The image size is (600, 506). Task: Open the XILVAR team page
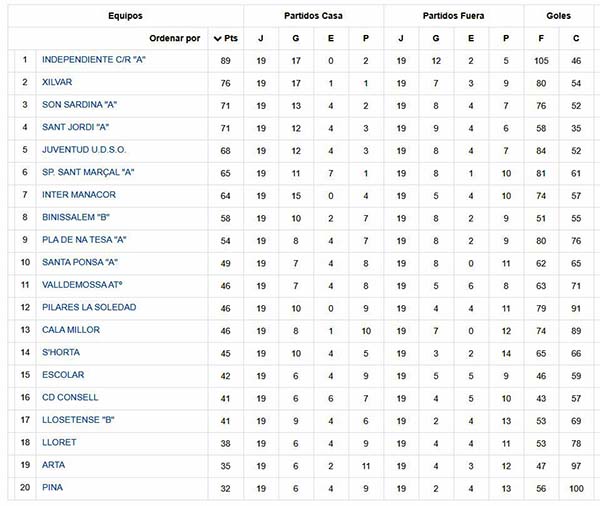[57, 82]
